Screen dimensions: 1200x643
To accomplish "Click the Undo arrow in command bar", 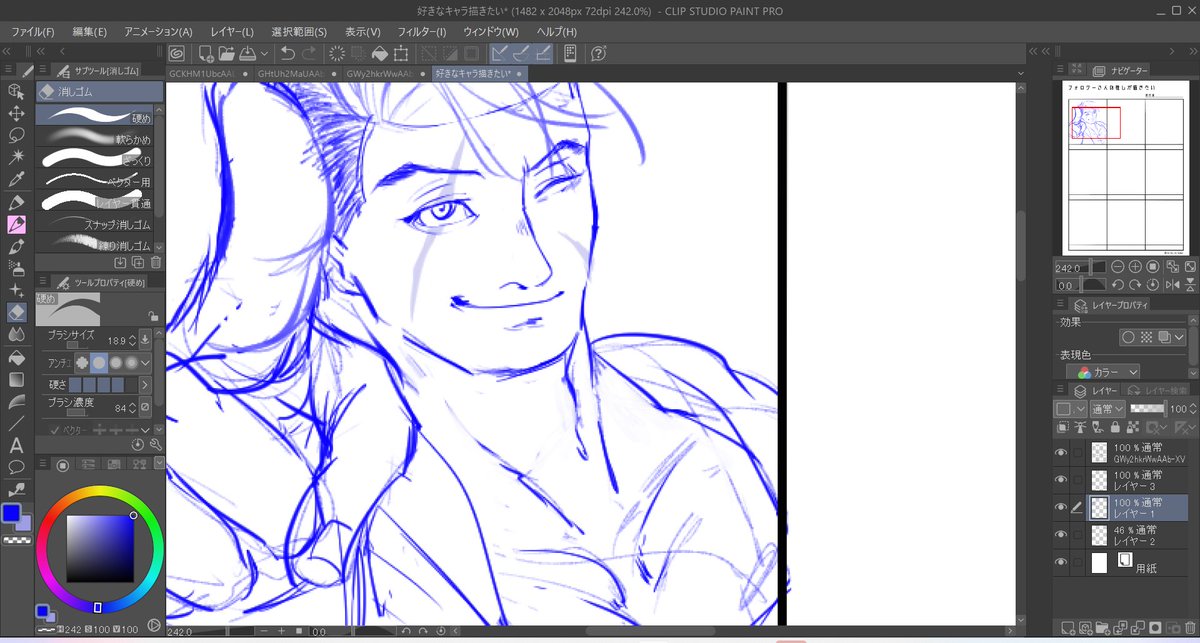I will [288, 53].
